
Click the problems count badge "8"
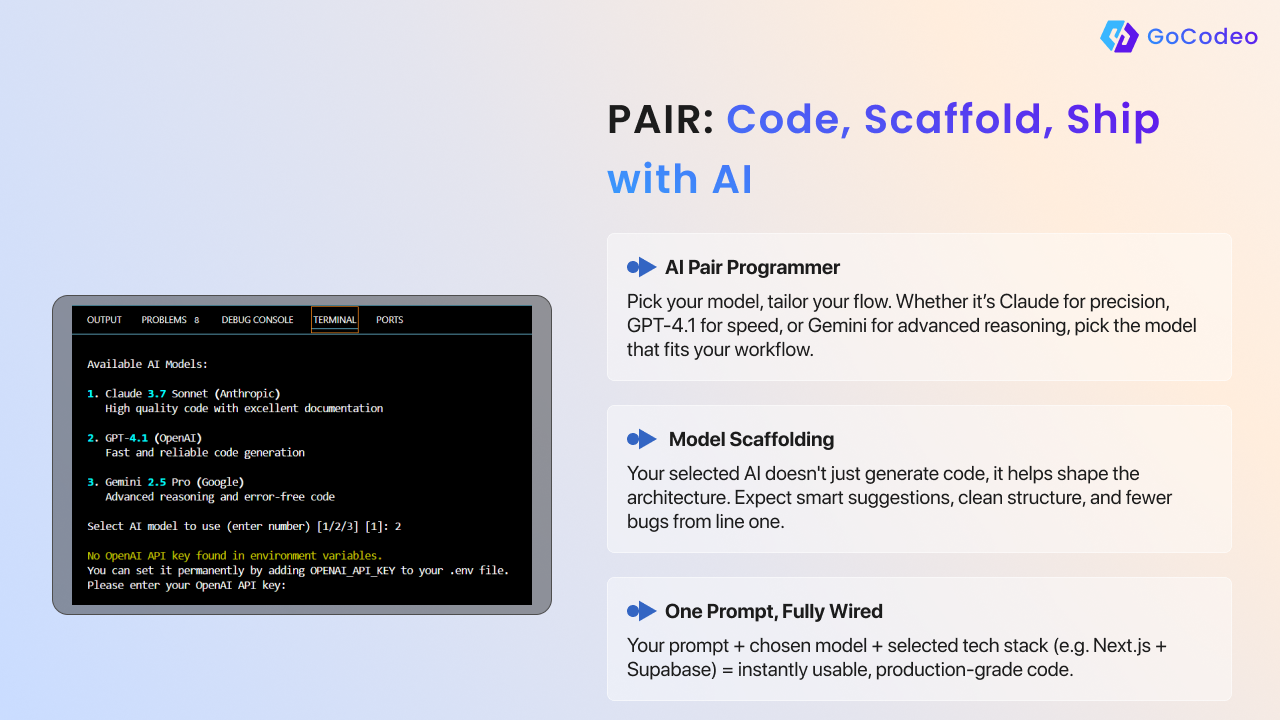[196, 320]
